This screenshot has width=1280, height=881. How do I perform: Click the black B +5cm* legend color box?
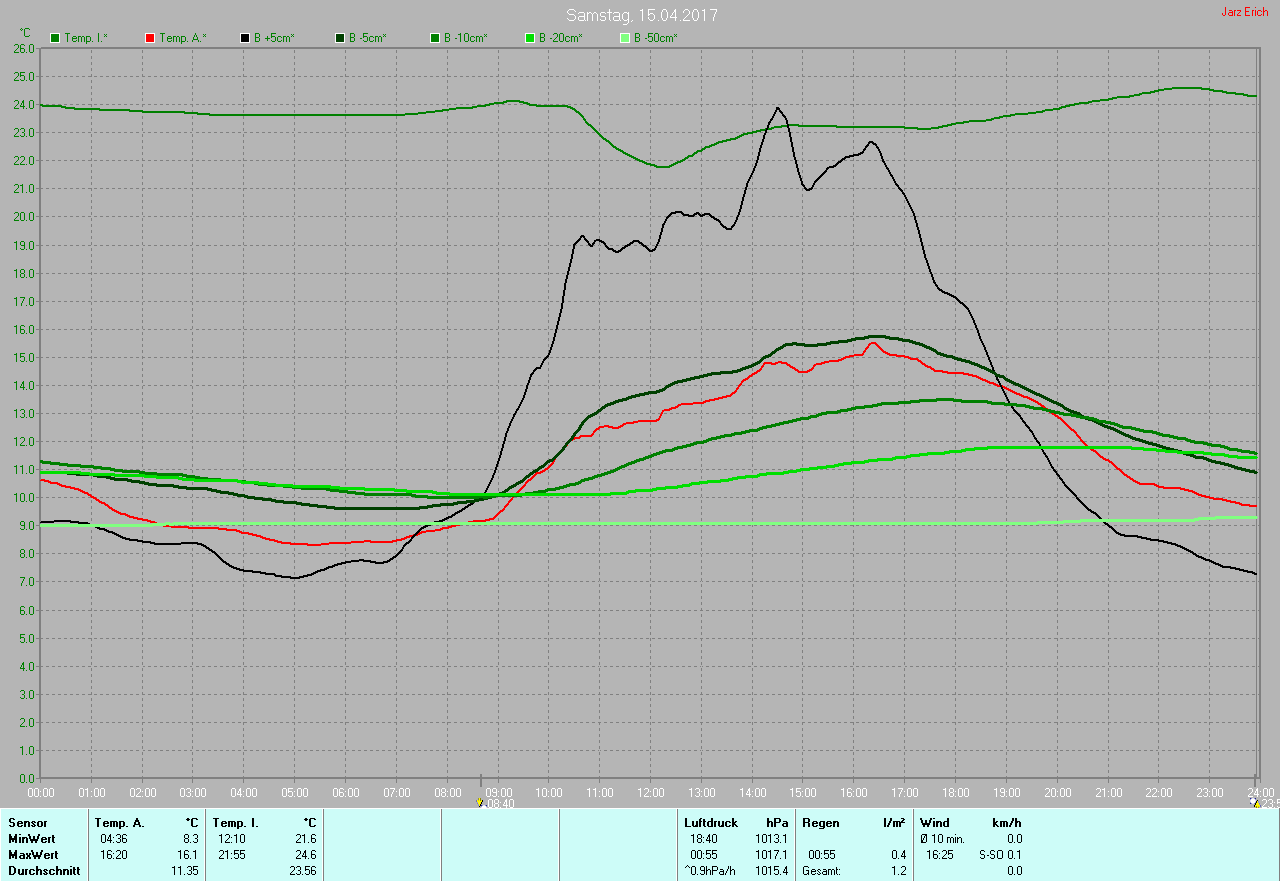click(245, 38)
